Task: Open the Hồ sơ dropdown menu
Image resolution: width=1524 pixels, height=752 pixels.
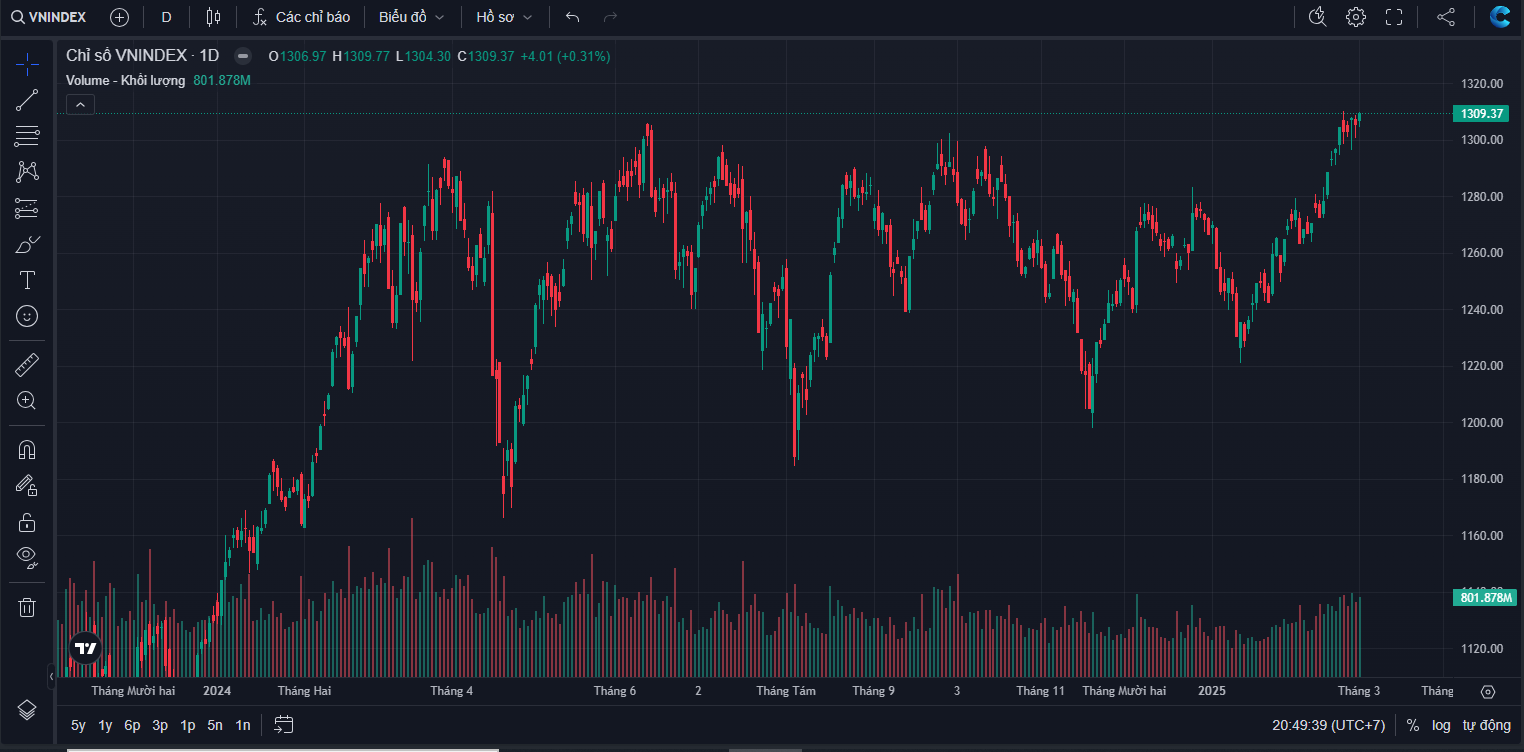Action: tap(504, 17)
